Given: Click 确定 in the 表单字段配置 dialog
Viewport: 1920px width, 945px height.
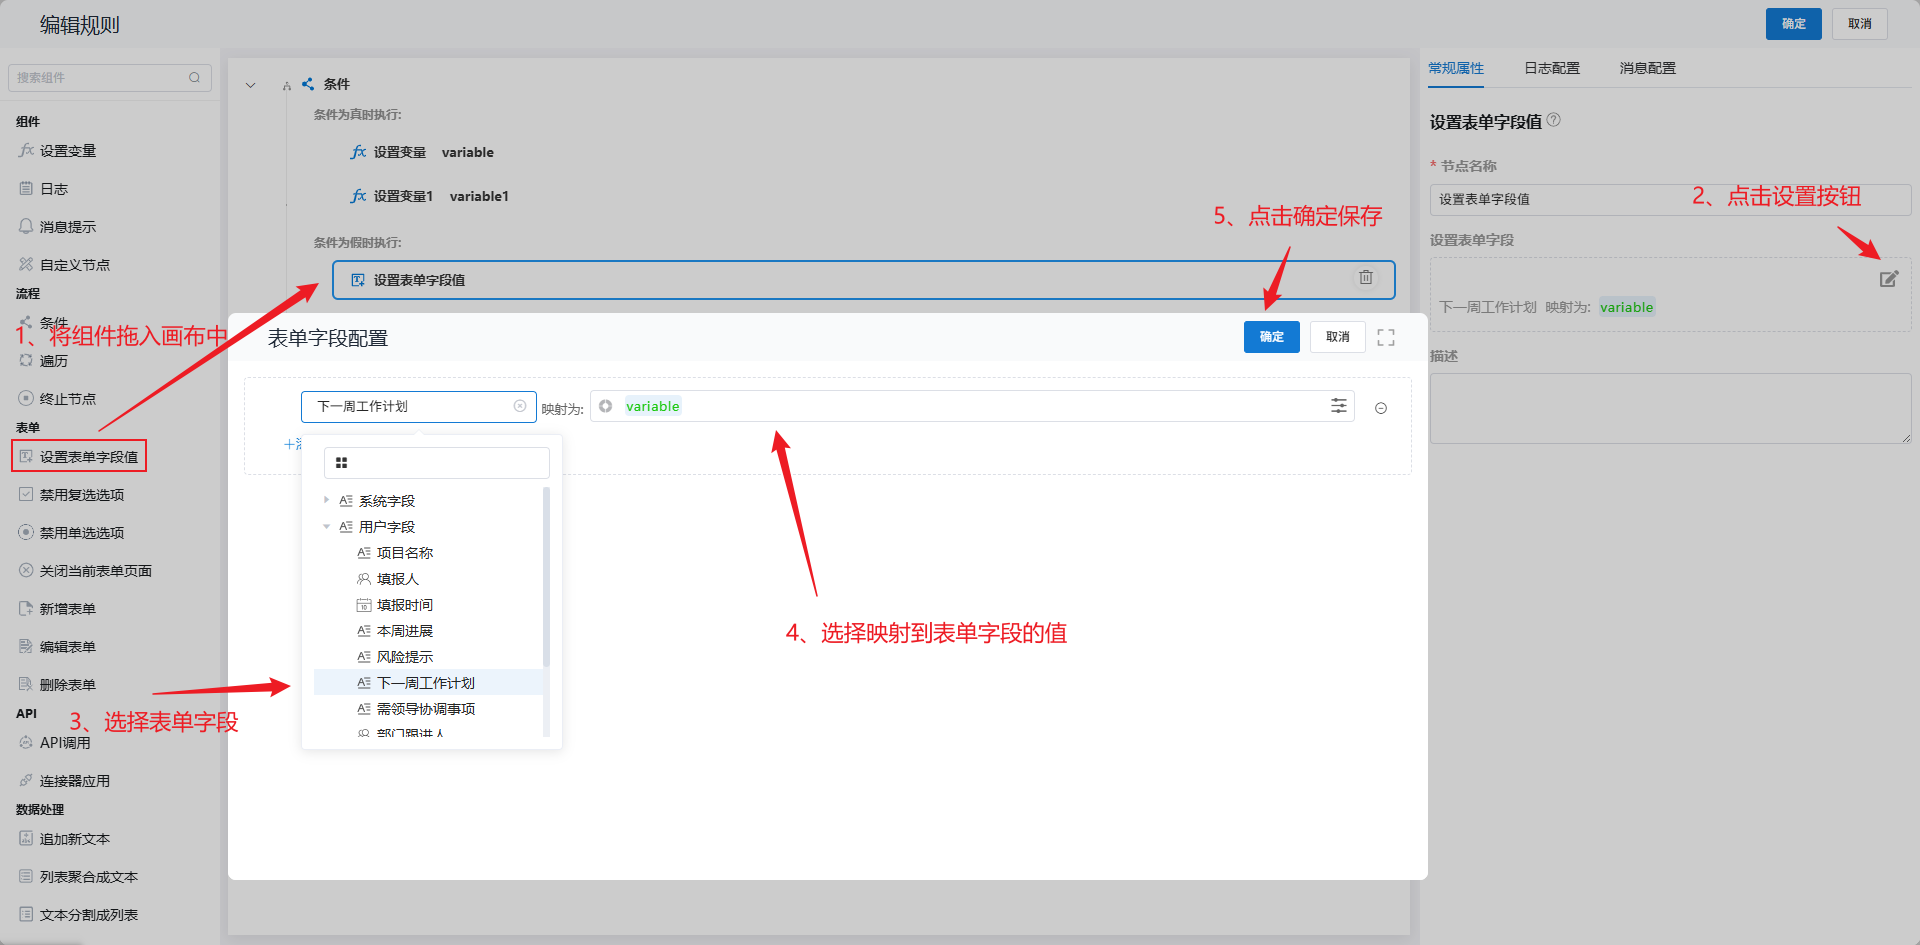Looking at the screenshot, I should click(1271, 337).
